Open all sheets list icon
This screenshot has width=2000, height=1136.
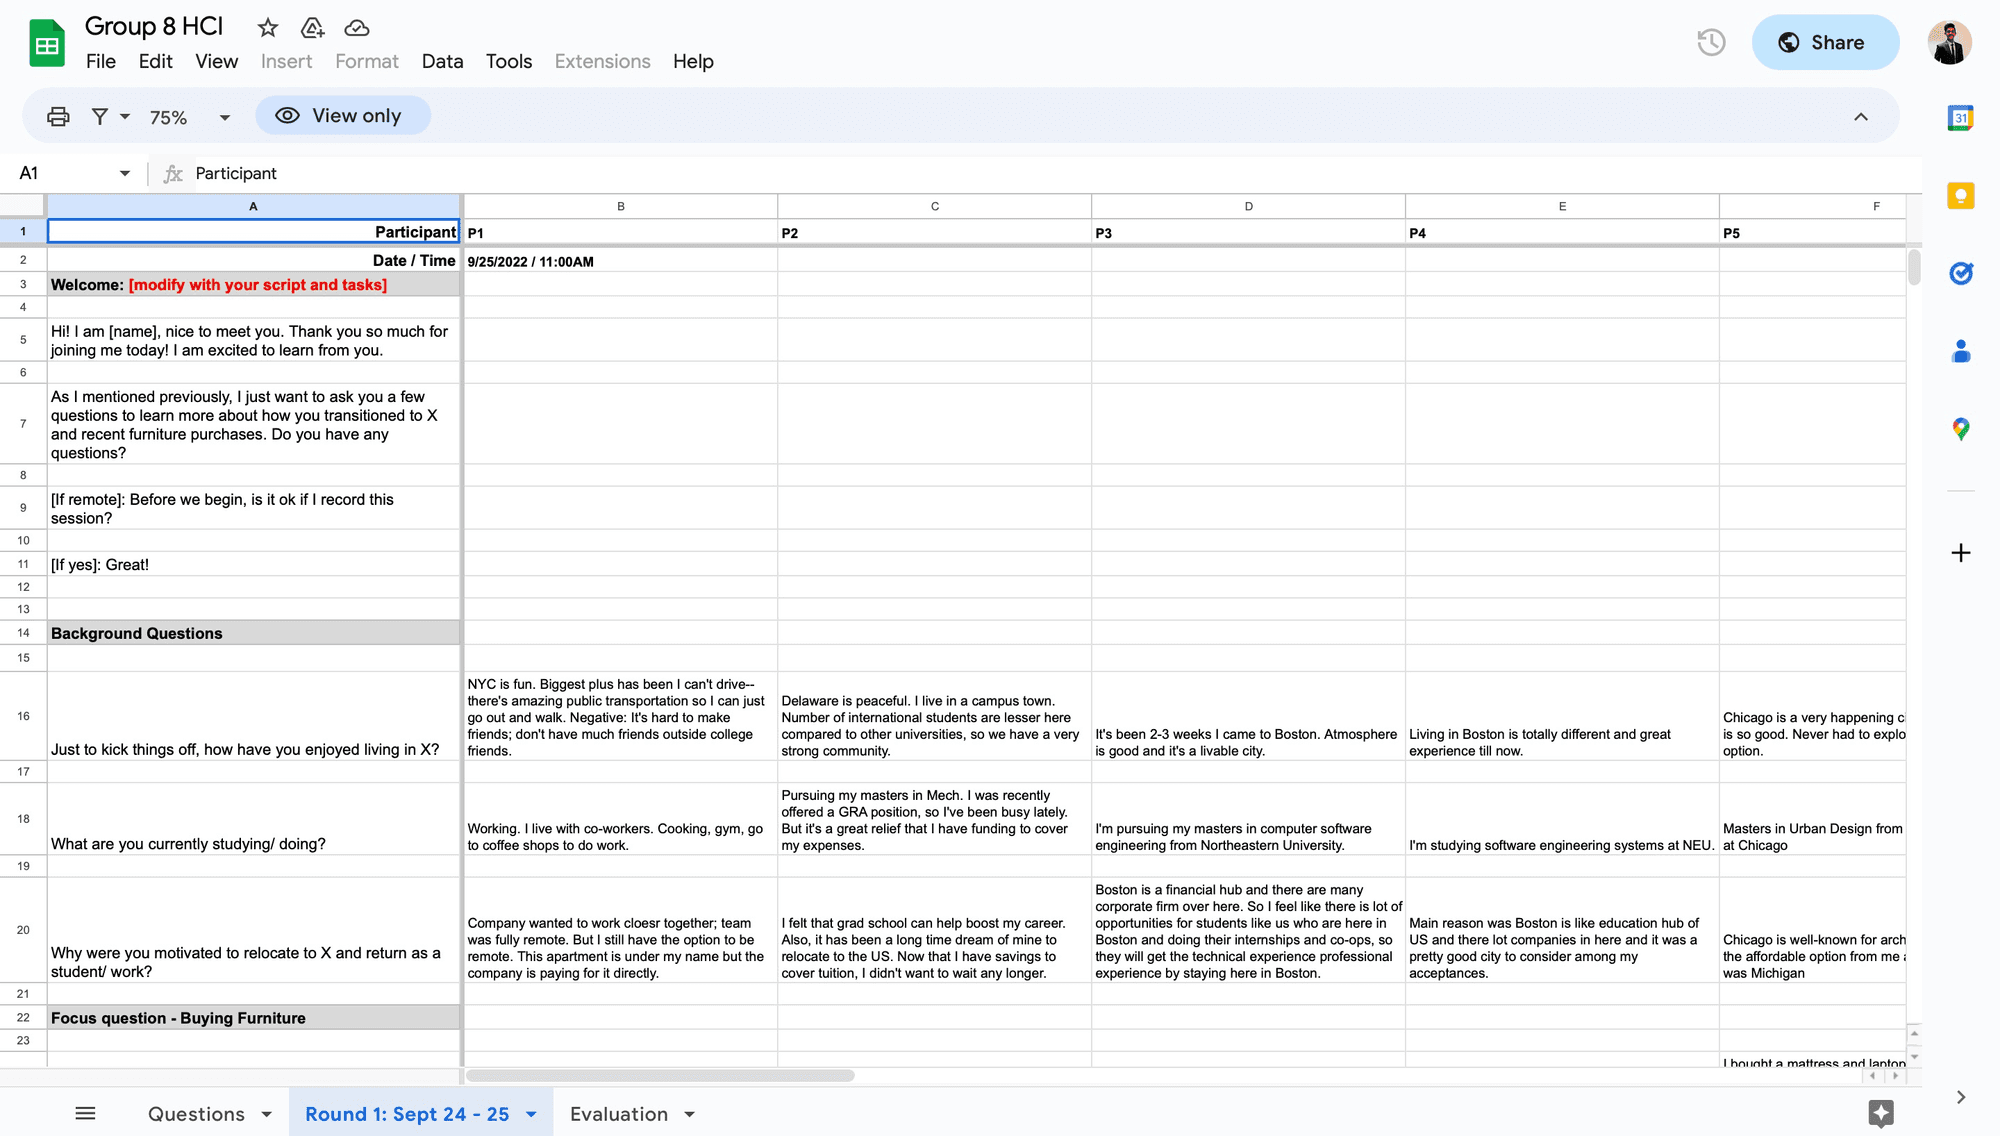(x=85, y=1113)
